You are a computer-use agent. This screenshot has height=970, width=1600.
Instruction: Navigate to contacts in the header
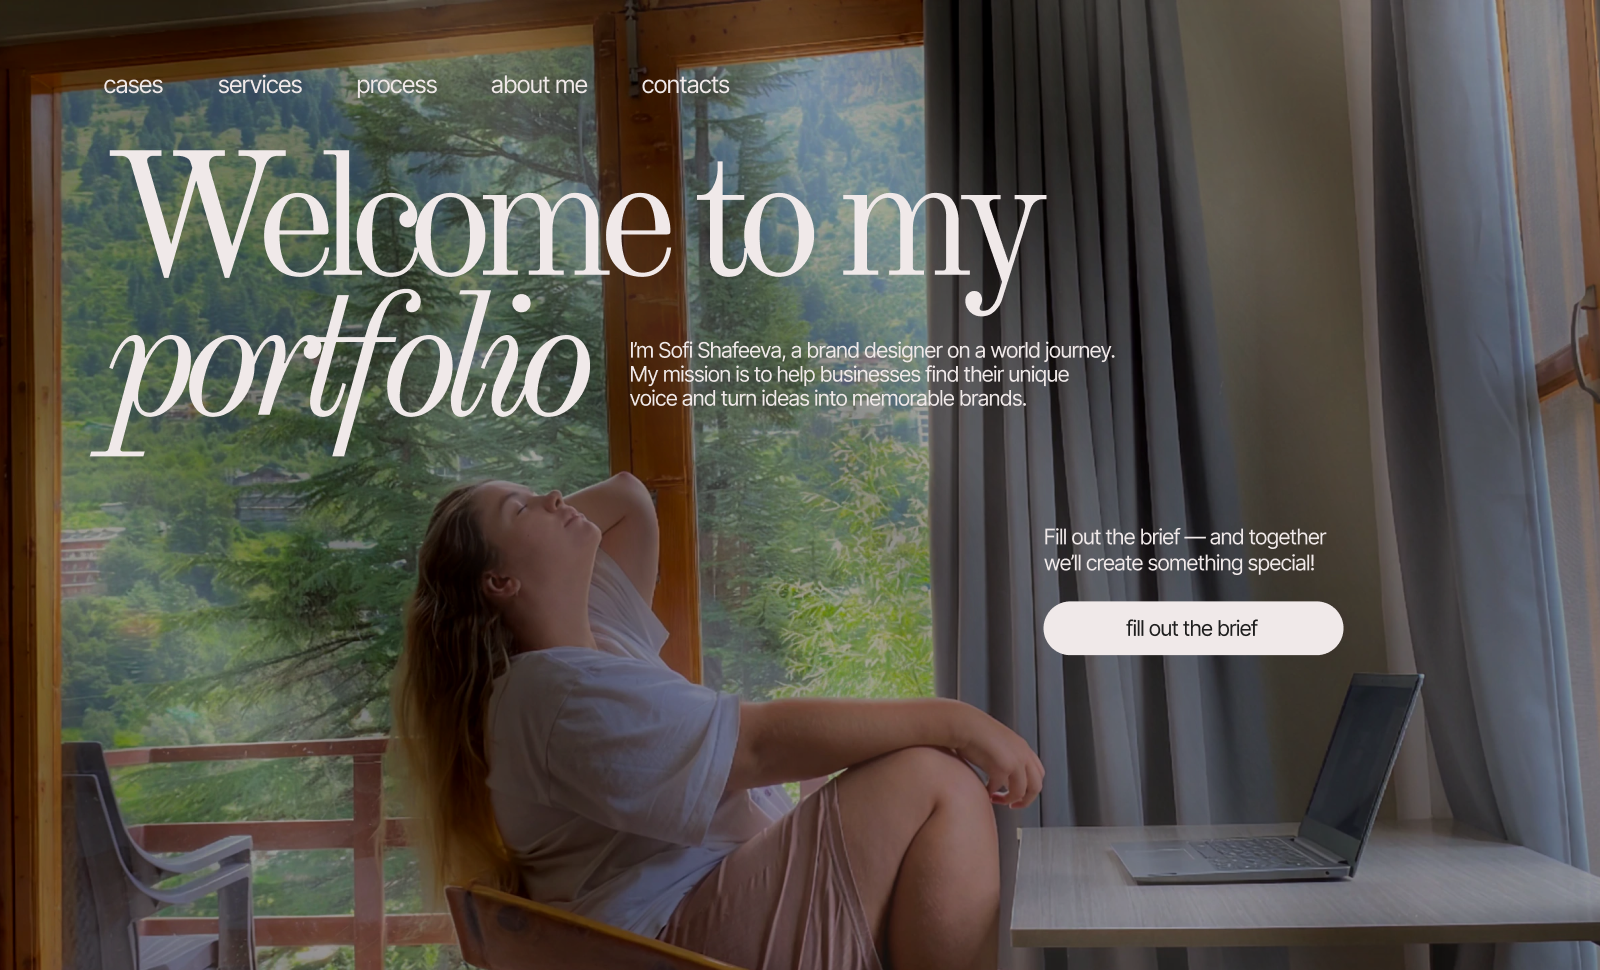(685, 85)
